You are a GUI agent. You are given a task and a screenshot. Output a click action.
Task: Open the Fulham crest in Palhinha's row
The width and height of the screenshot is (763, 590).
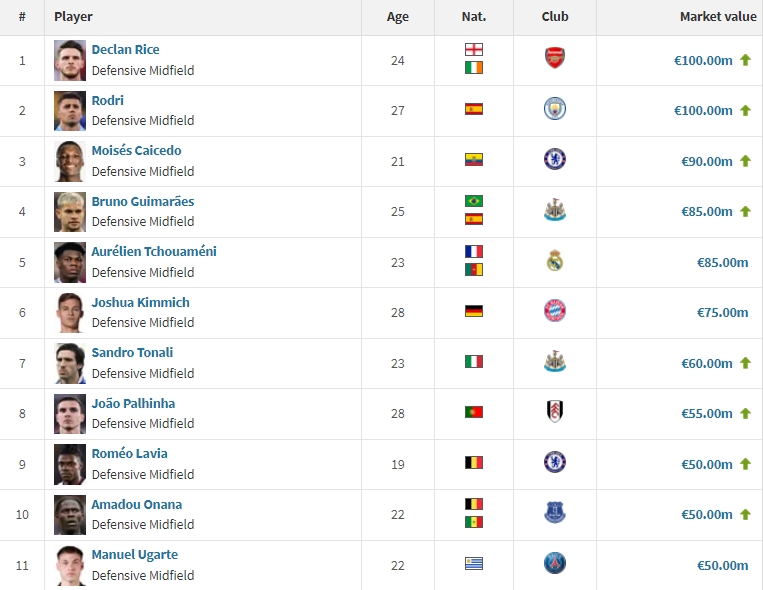[555, 411]
